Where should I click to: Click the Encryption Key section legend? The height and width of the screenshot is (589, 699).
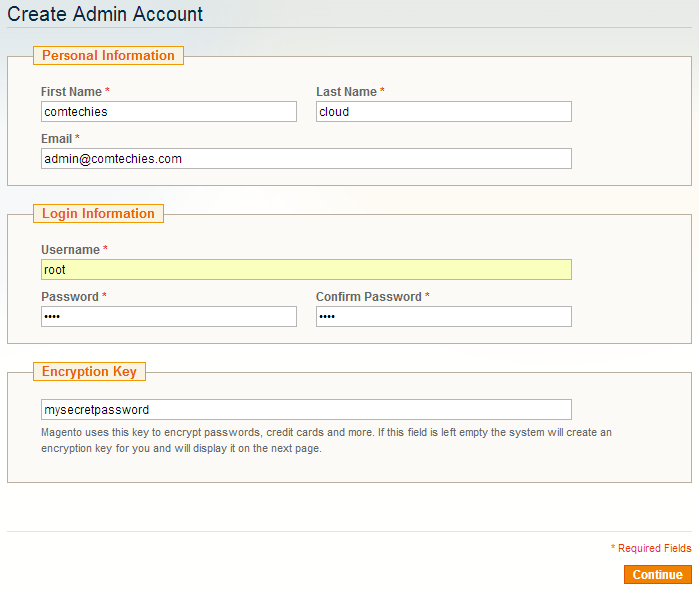89,372
